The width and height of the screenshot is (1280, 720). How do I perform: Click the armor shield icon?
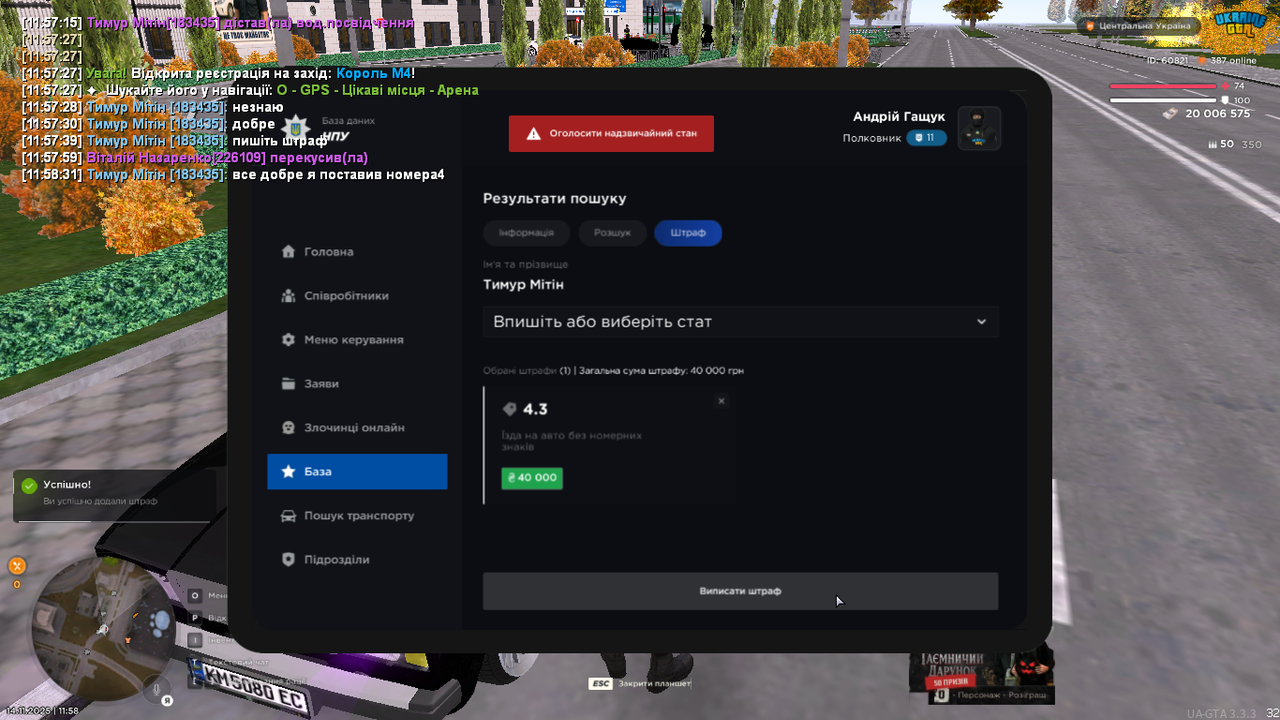point(1225,100)
